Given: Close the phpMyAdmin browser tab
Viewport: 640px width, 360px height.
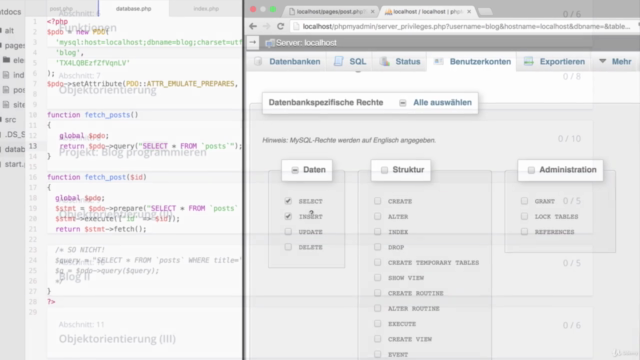Looking at the screenshot, I should (469, 11).
